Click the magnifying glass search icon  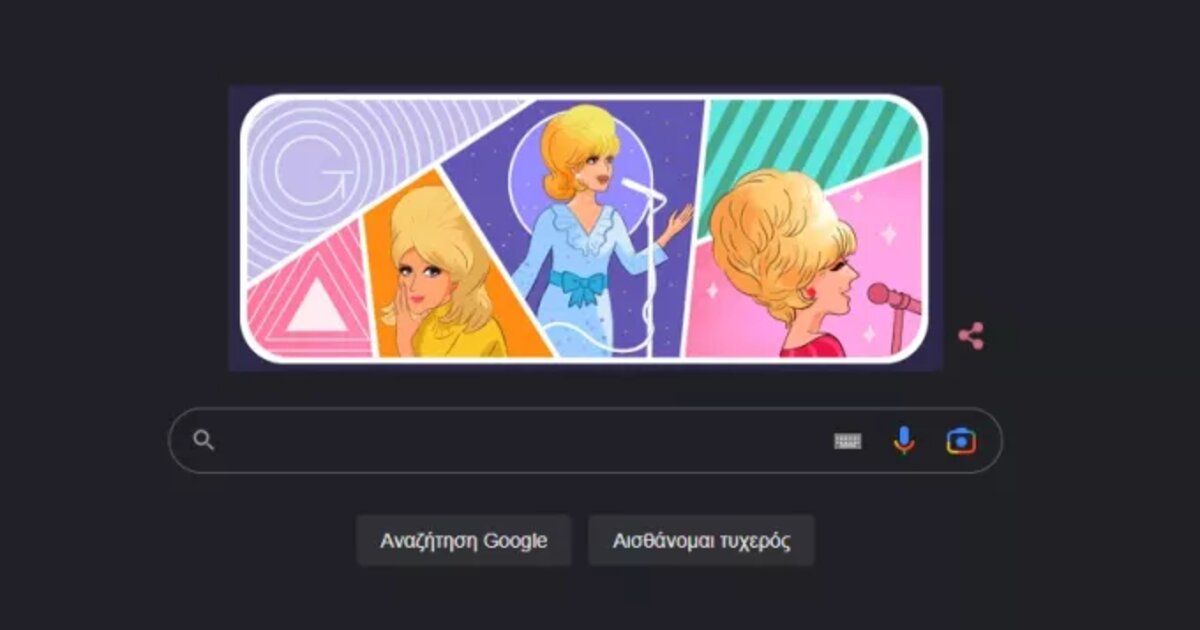point(204,440)
